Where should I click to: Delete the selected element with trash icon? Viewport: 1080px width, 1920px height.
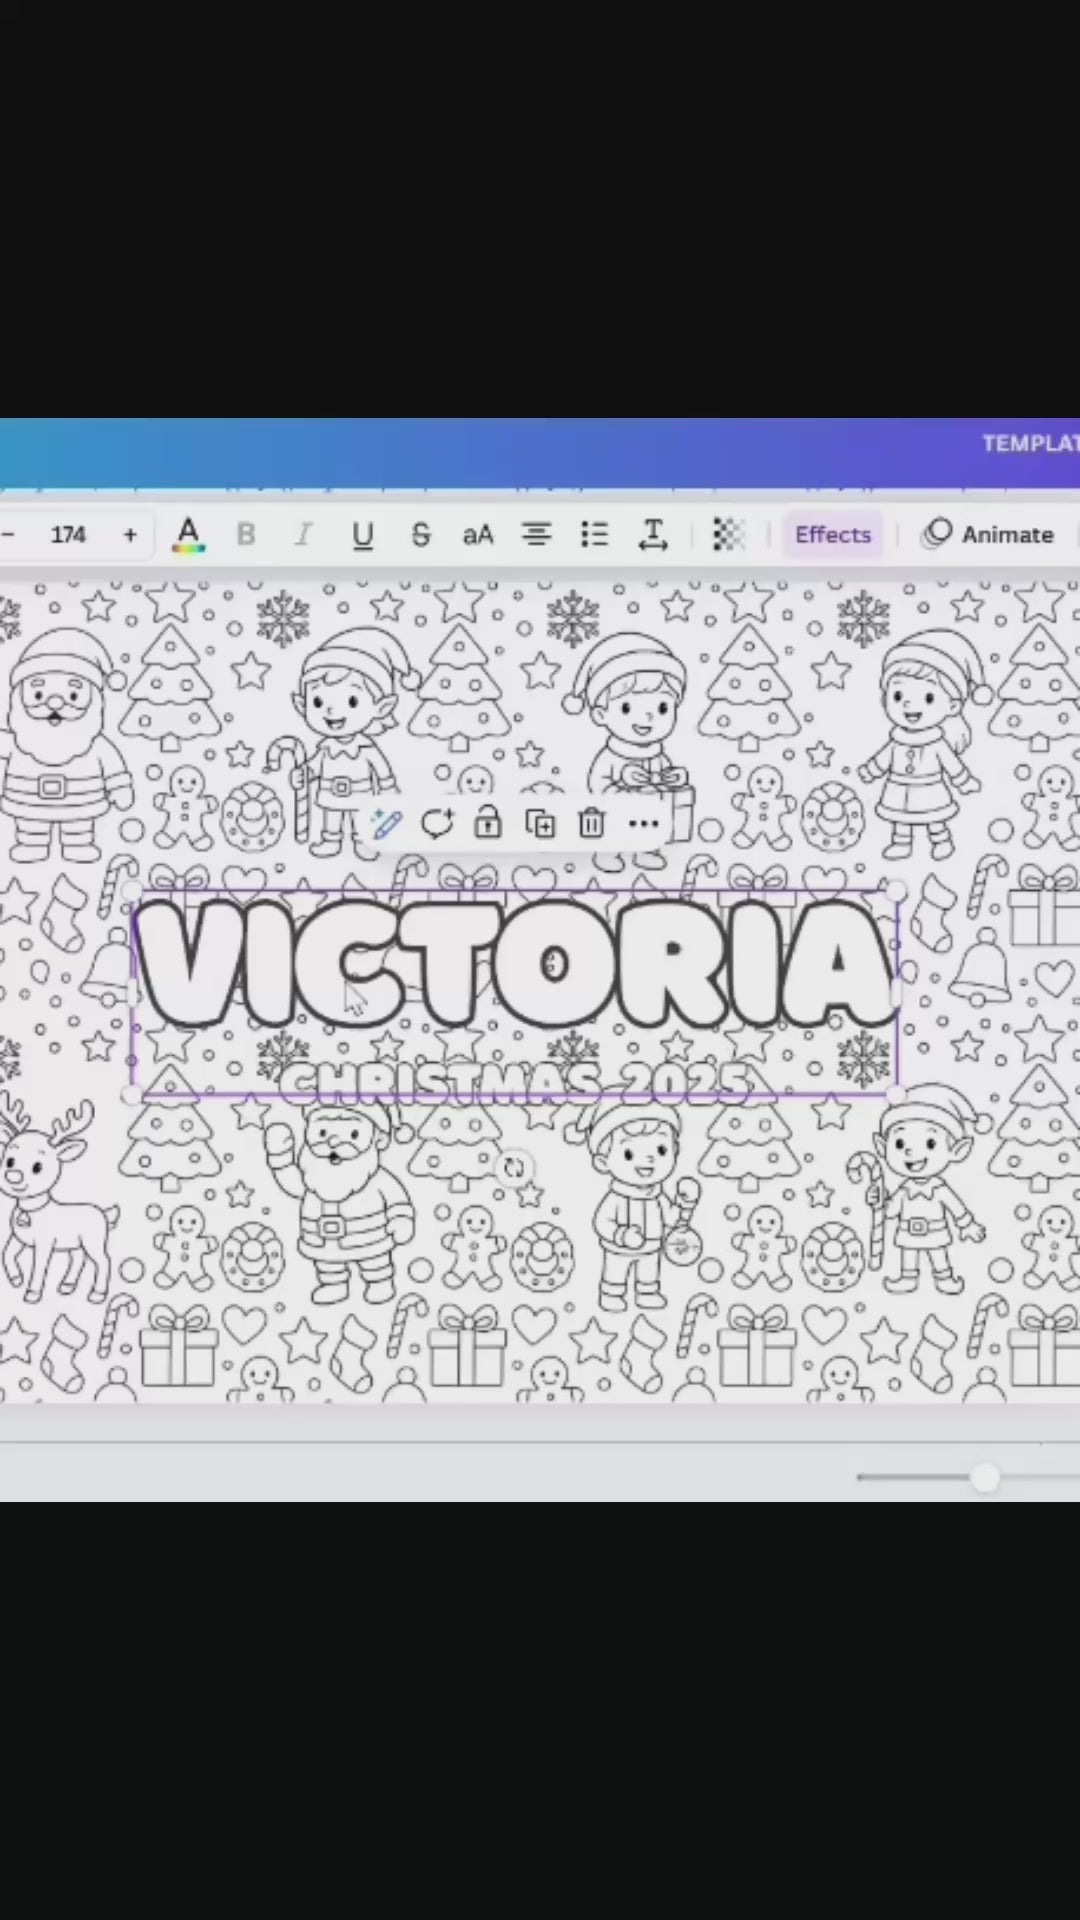coord(591,824)
